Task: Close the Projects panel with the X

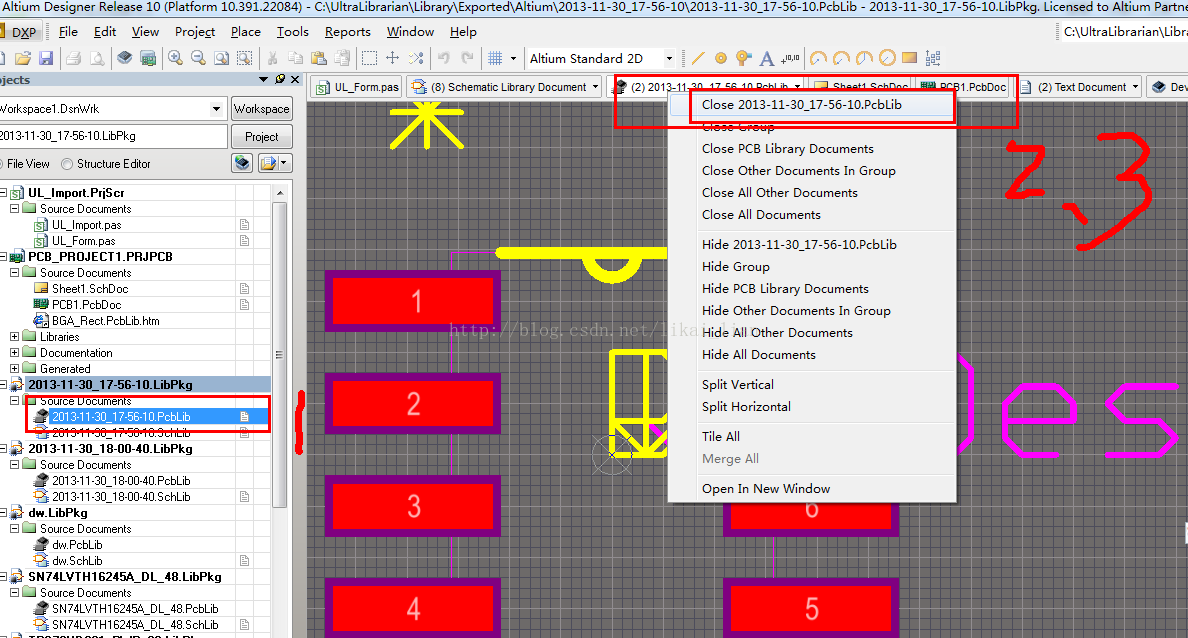Action: (295, 80)
